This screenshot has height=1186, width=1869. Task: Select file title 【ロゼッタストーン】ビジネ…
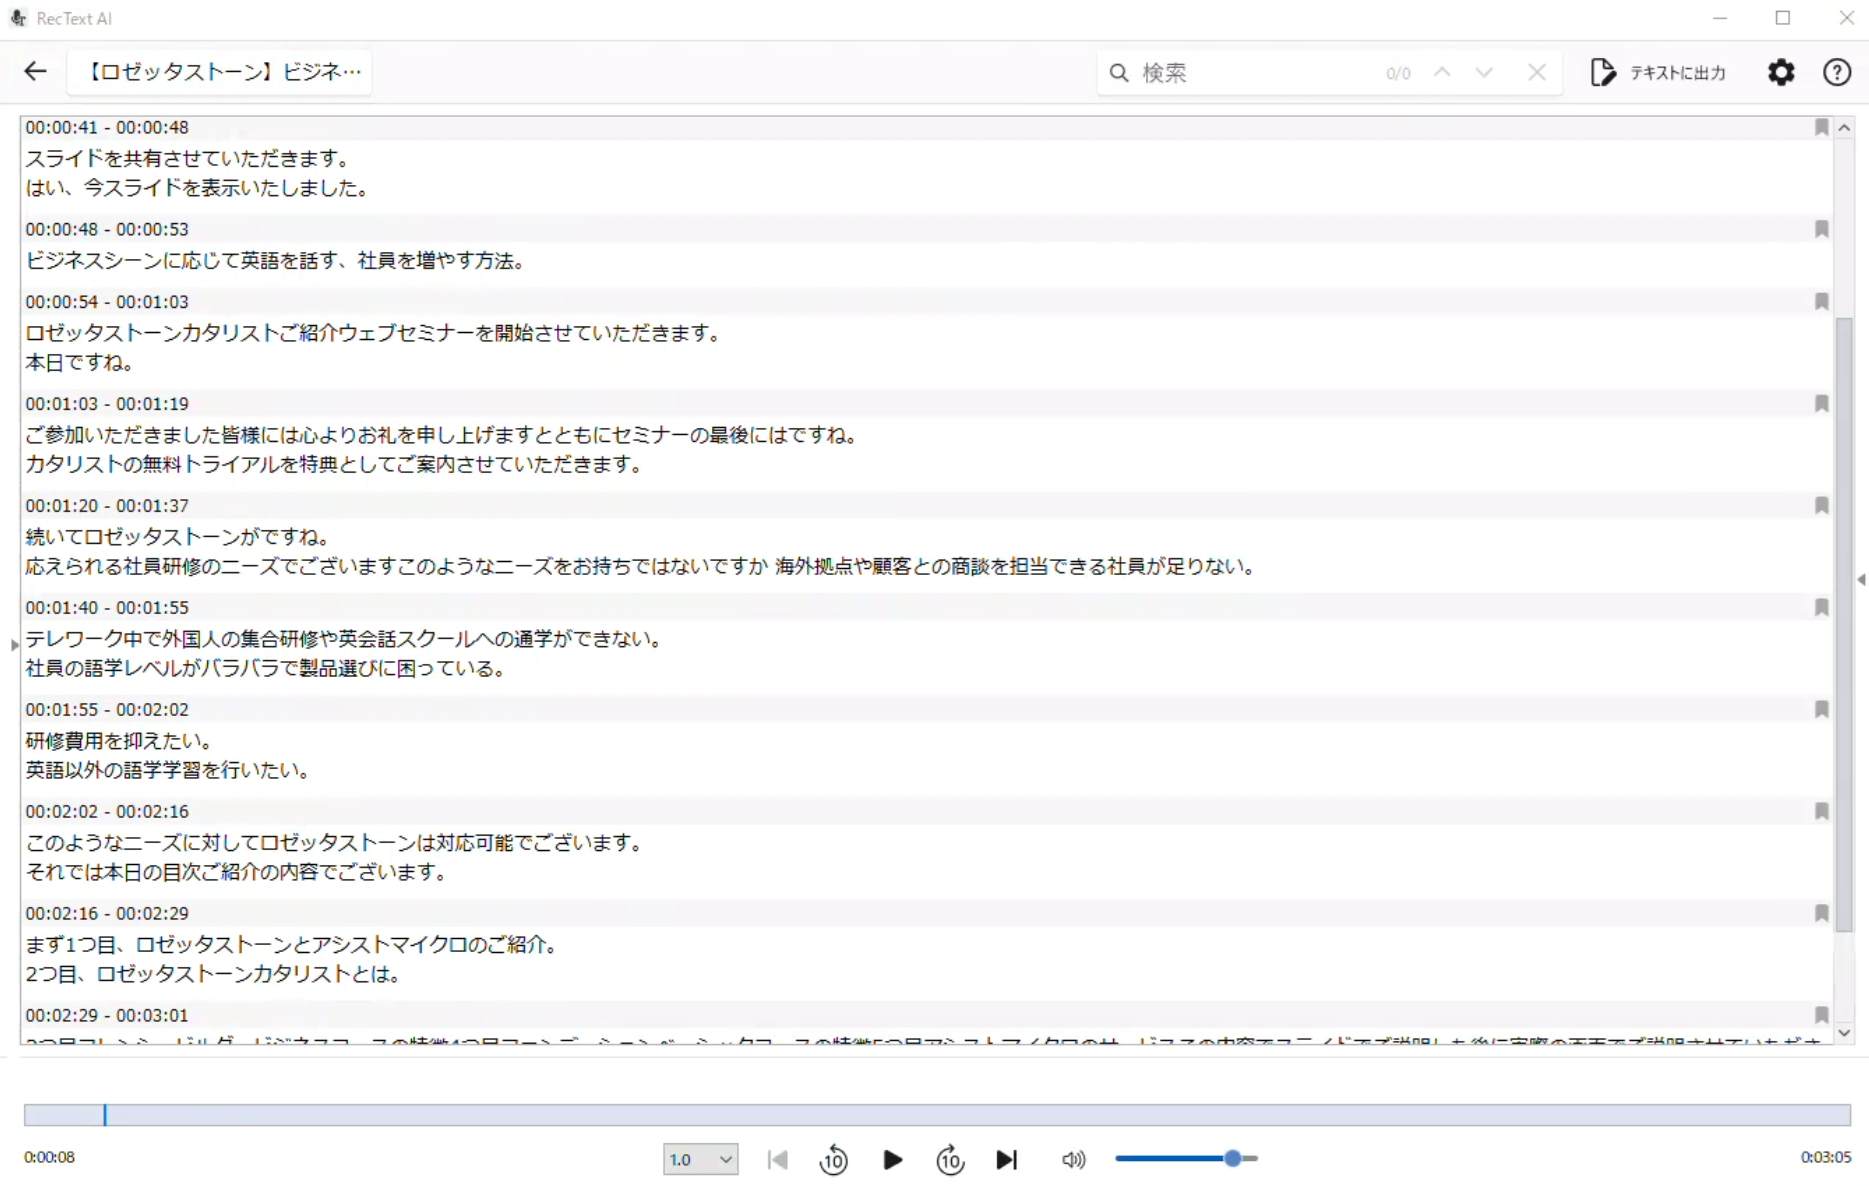click(x=220, y=72)
